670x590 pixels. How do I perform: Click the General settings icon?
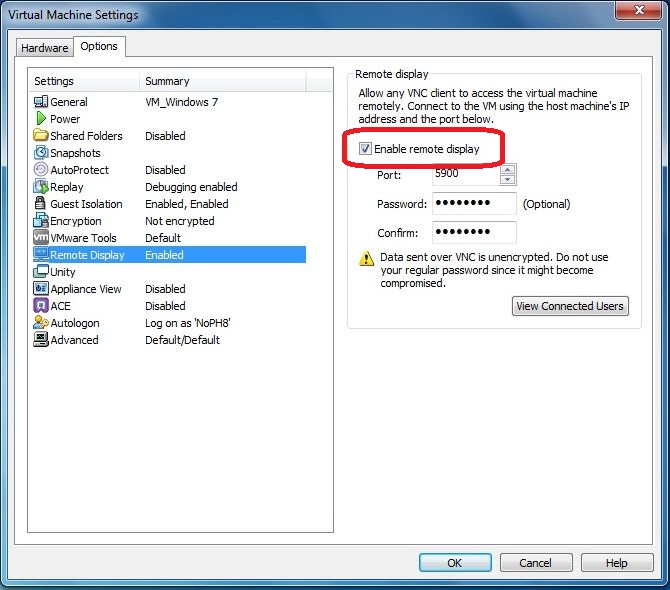[x=41, y=102]
